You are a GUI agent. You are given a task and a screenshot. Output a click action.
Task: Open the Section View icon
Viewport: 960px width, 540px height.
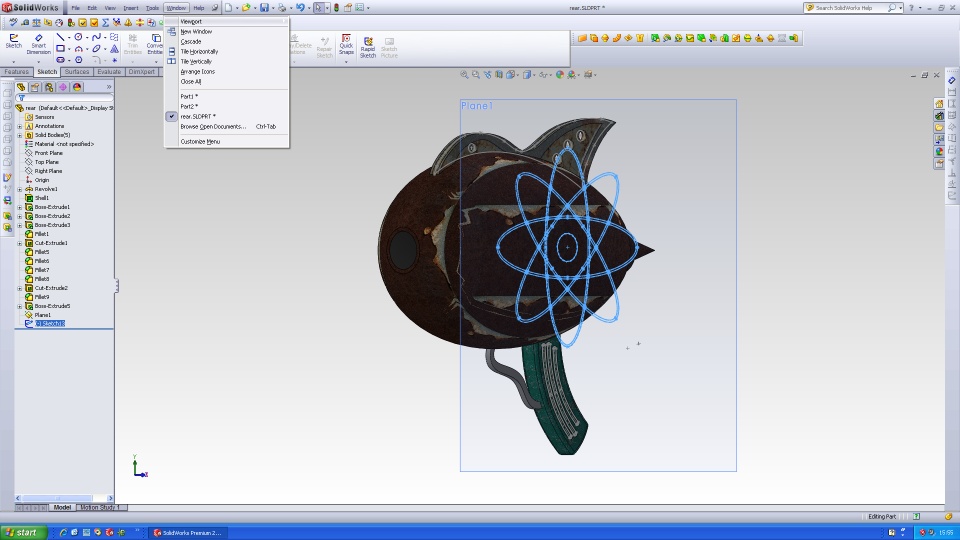pos(499,75)
